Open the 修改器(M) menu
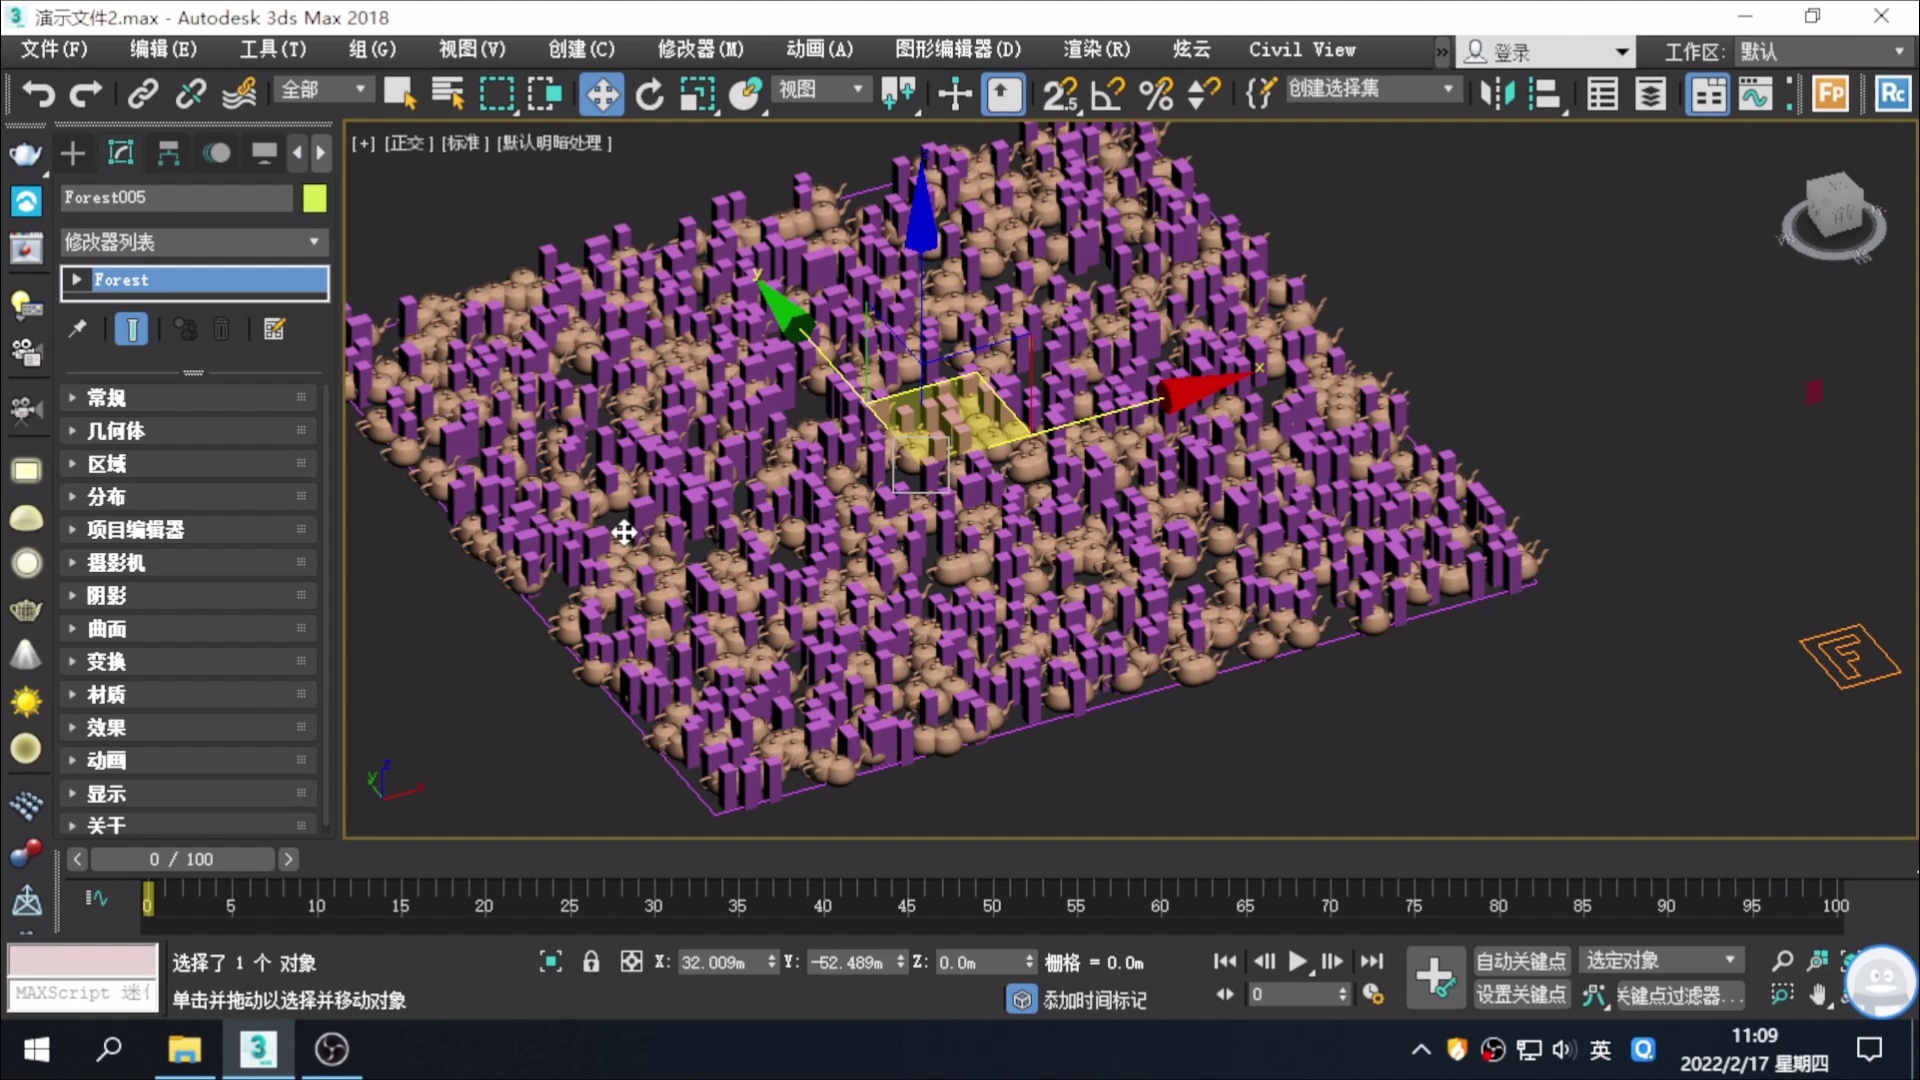The width and height of the screenshot is (1920, 1080). (700, 49)
